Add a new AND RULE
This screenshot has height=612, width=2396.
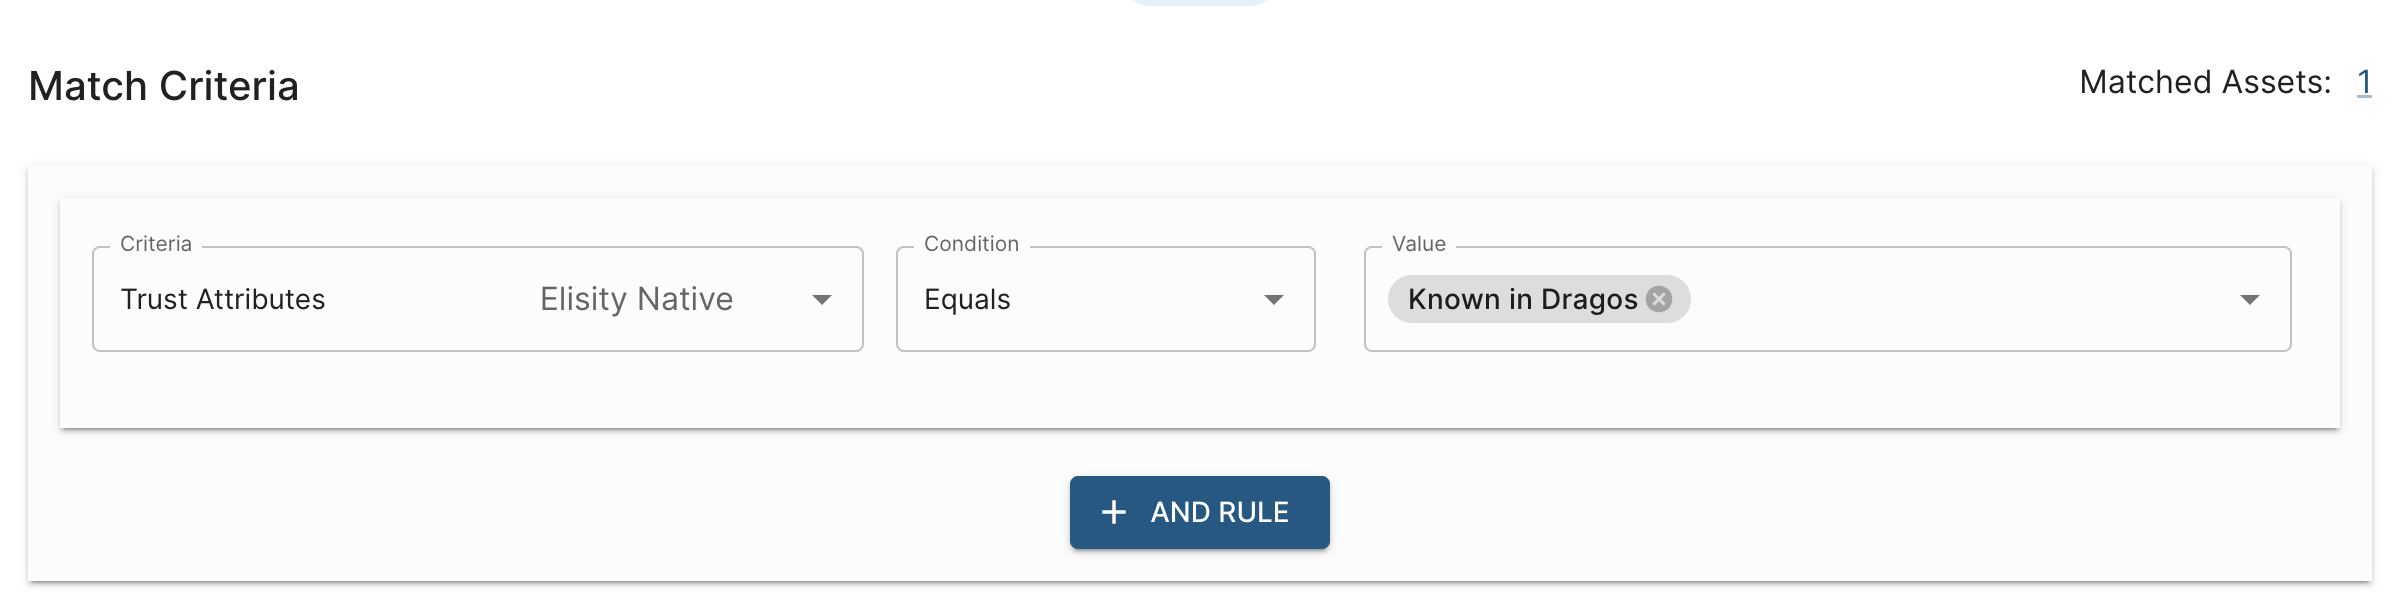[x=1199, y=512]
